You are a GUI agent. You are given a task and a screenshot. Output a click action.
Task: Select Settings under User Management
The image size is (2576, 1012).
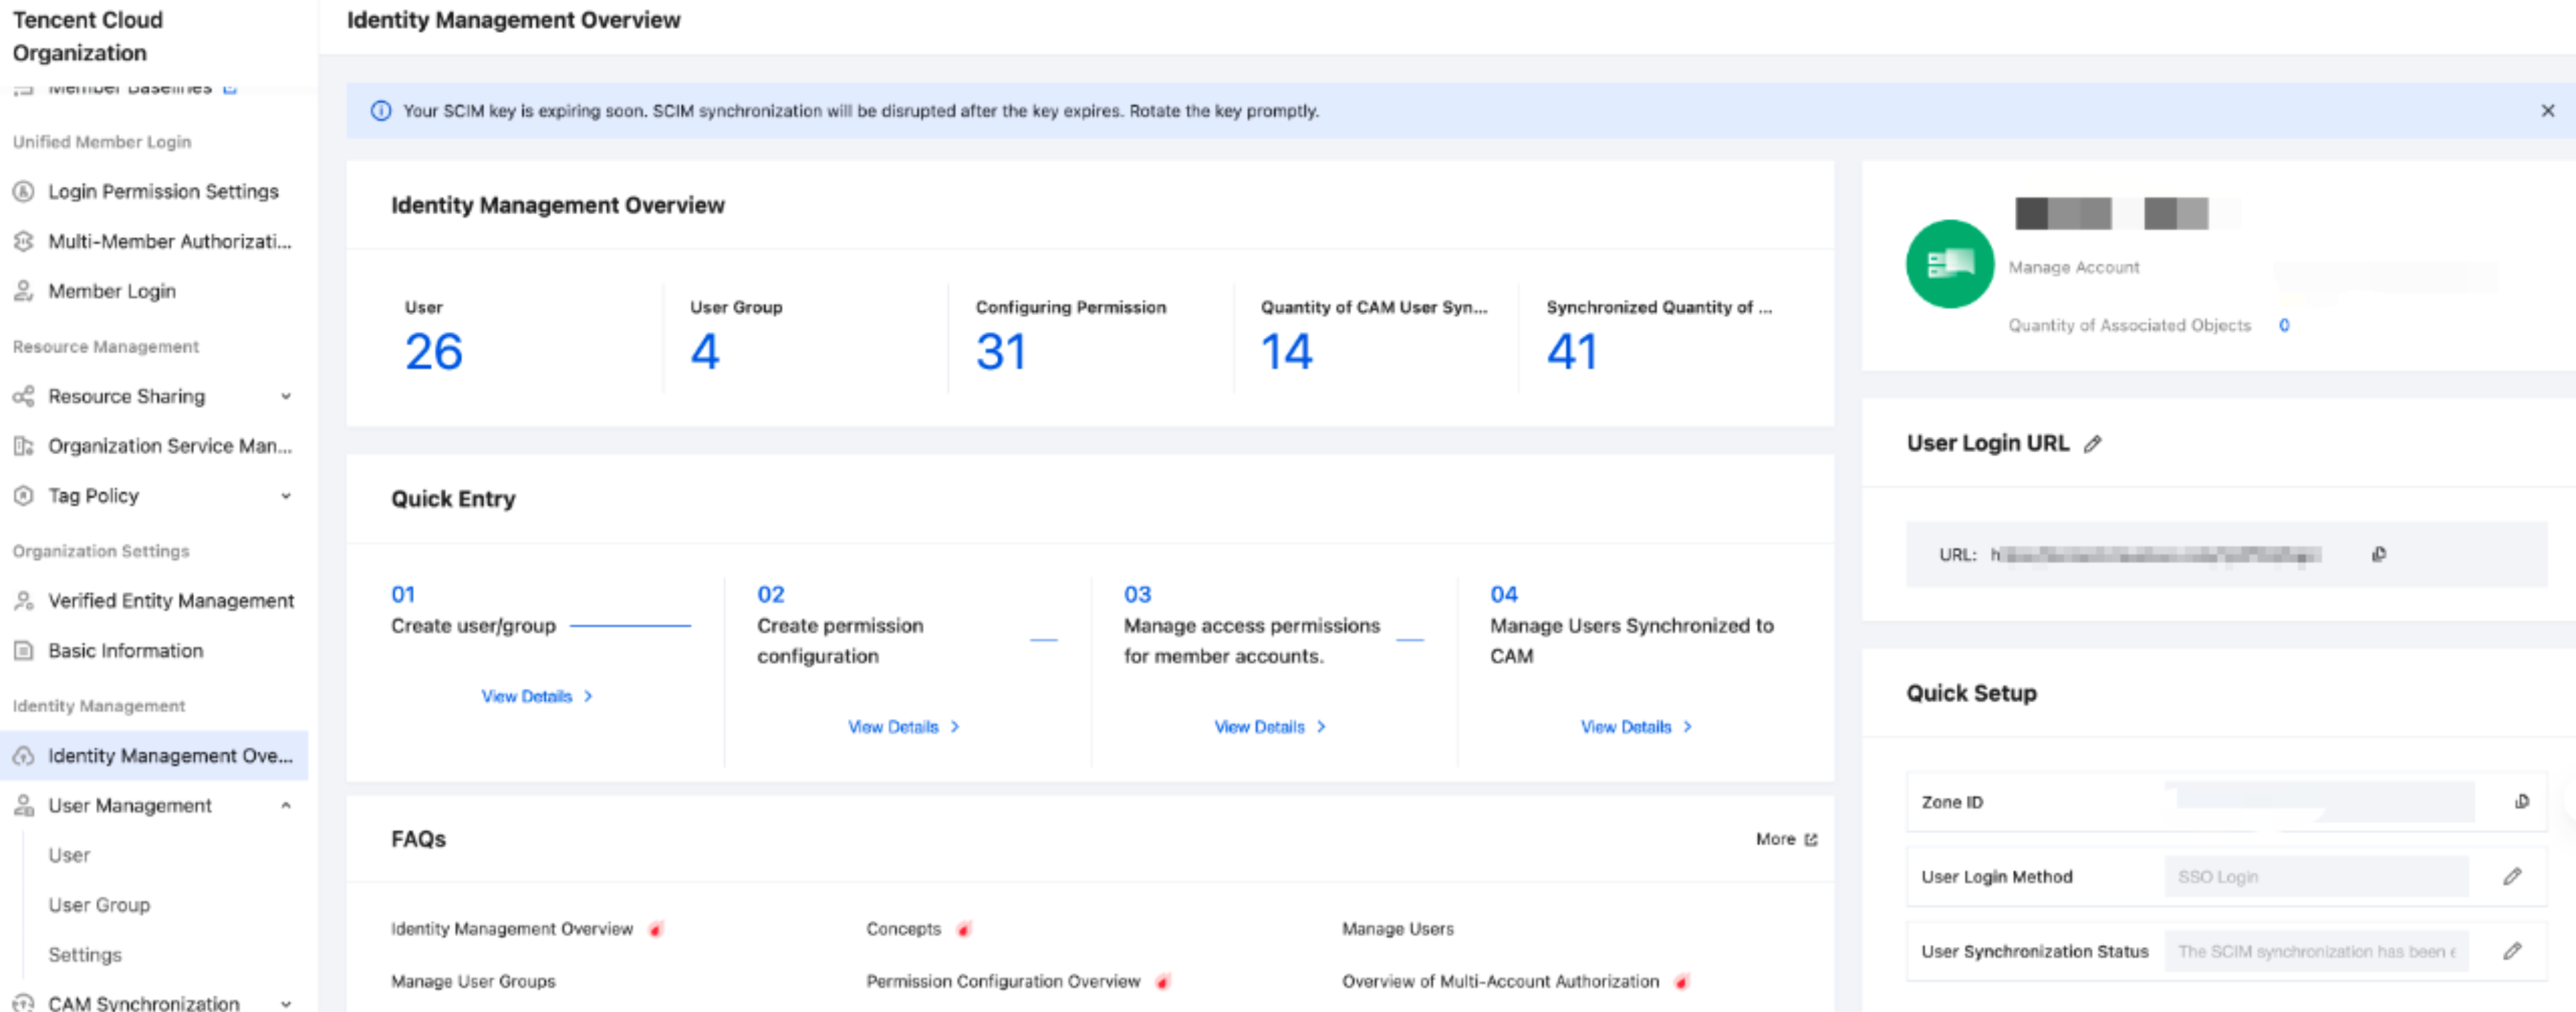click(85, 955)
